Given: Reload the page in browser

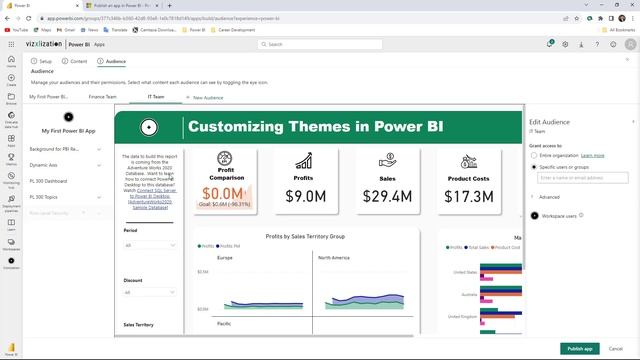Looking at the screenshot, I should point(28,18).
